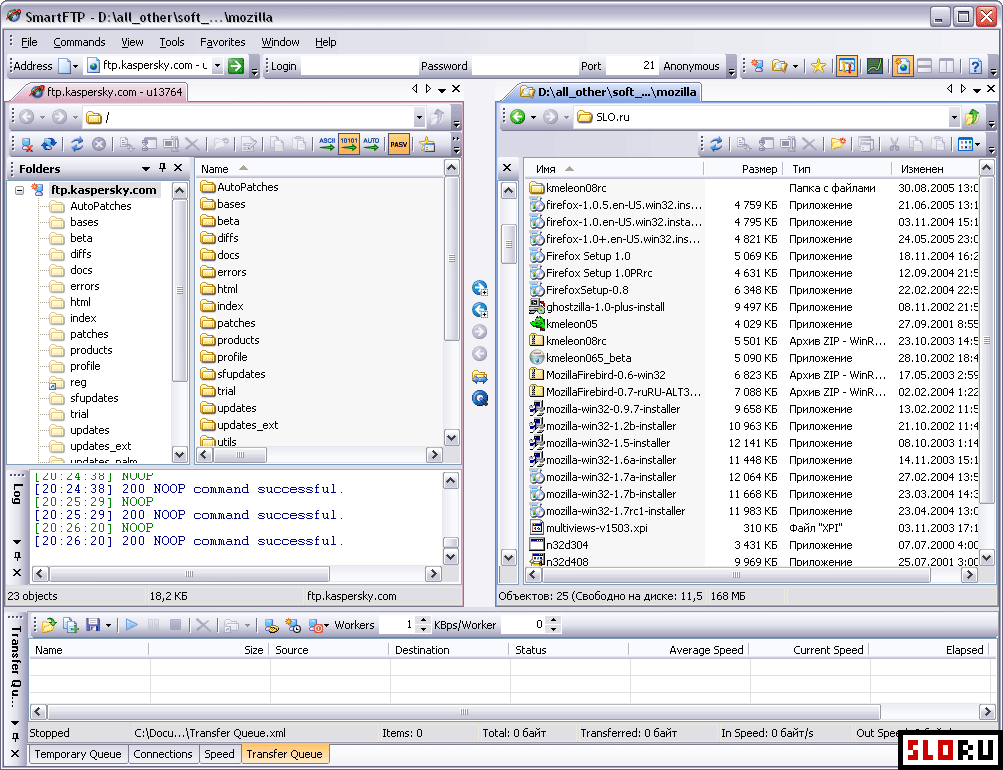Image resolution: width=1003 pixels, height=770 pixels.
Task: Refresh the local mozilla folder listing
Action: [716, 145]
